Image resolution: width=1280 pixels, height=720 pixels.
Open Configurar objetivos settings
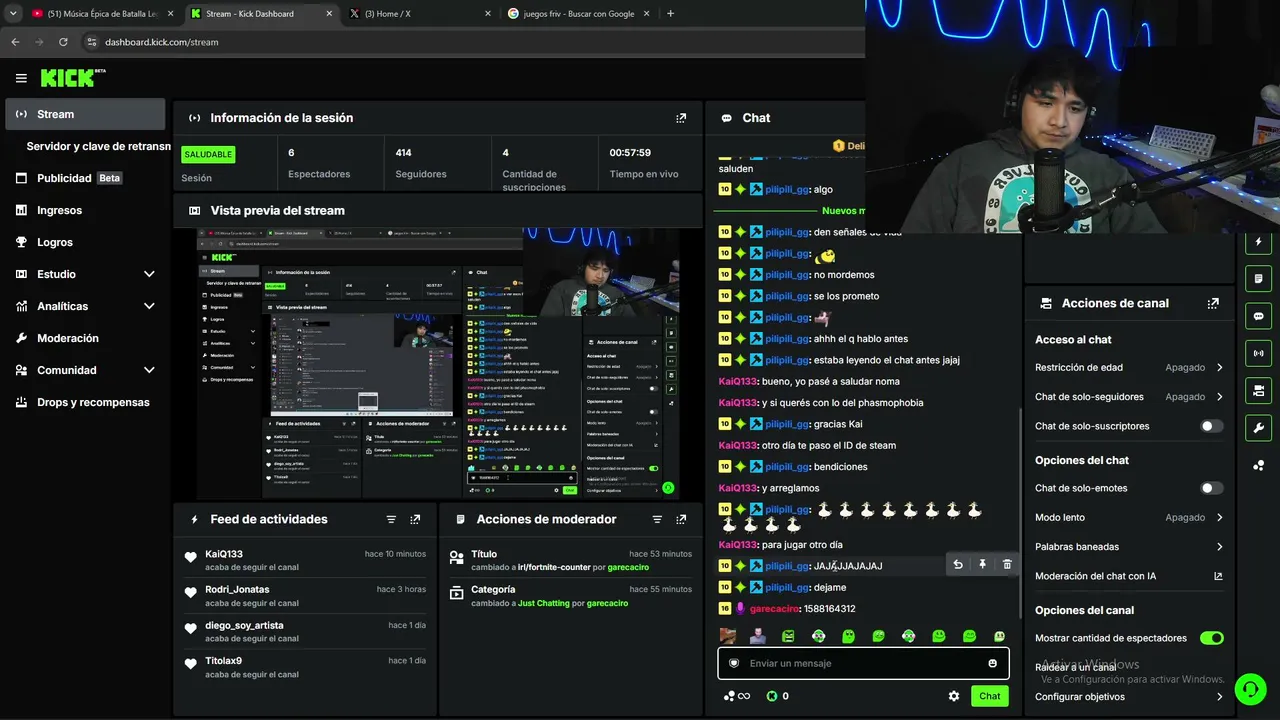click(x=1129, y=697)
